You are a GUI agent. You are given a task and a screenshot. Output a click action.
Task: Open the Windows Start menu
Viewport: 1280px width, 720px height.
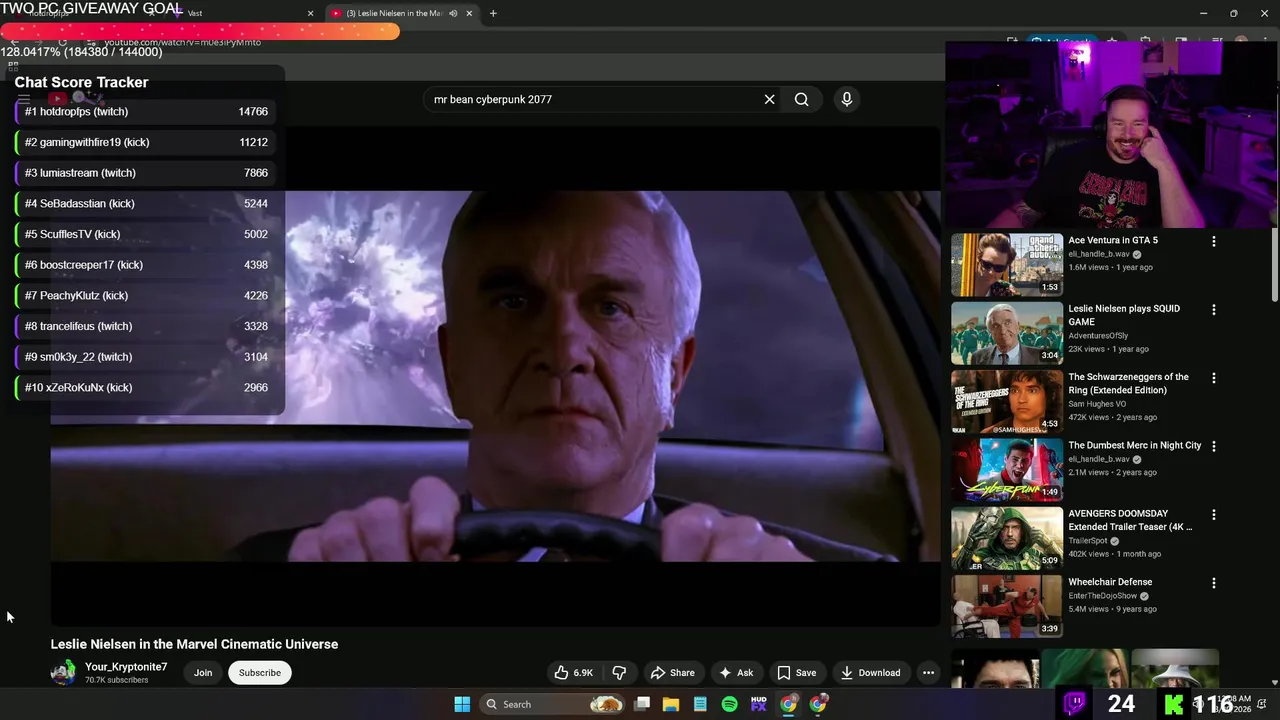pyautogui.click(x=462, y=704)
